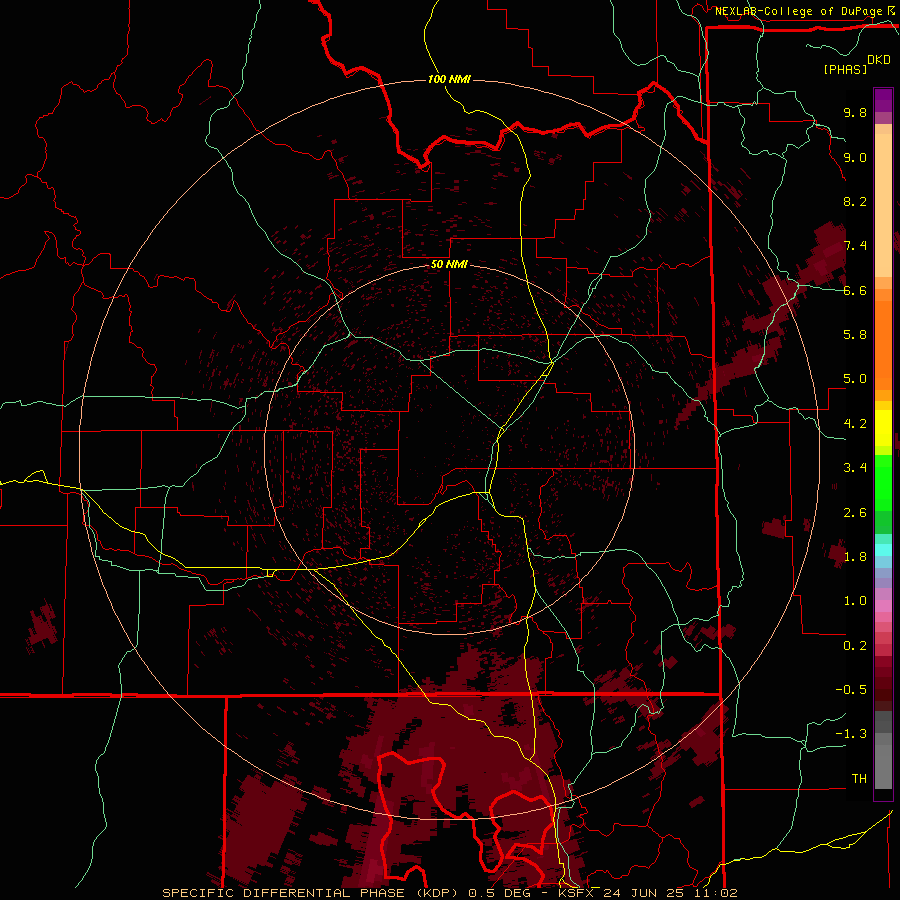Click the bright green color scale segment
The height and width of the screenshot is (900, 900).
tap(883, 483)
